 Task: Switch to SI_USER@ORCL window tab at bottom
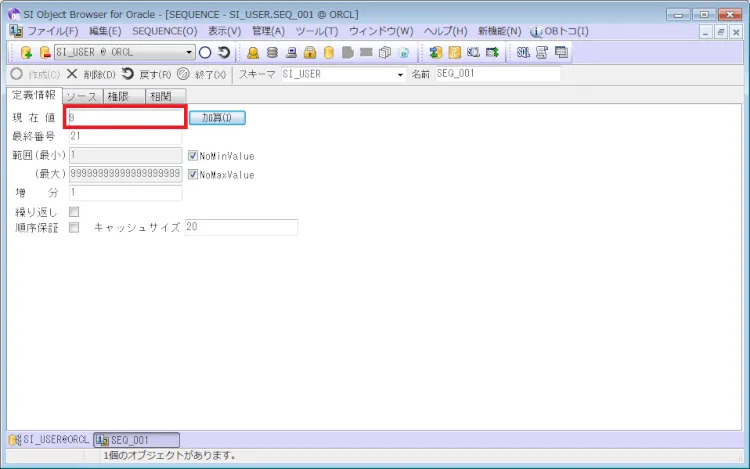click(x=49, y=440)
